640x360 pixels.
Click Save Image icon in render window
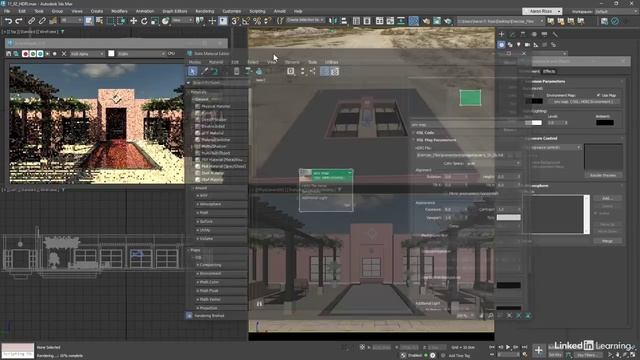point(9,54)
